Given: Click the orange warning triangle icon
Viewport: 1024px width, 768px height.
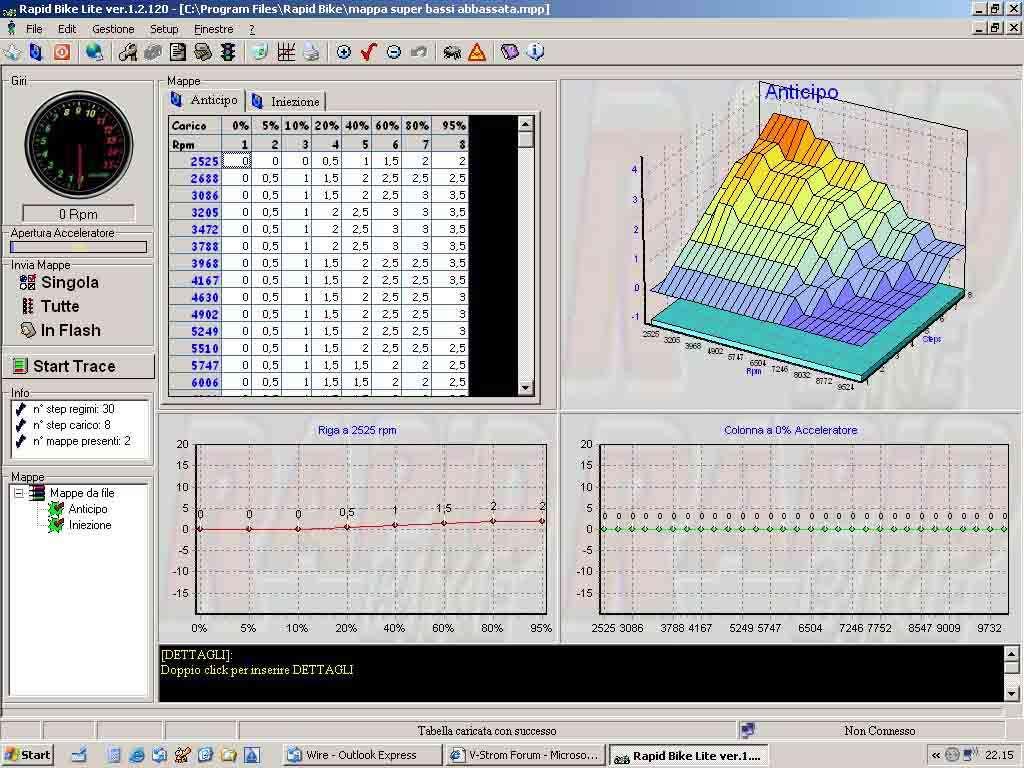Looking at the screenshot, I should (477, 52).
